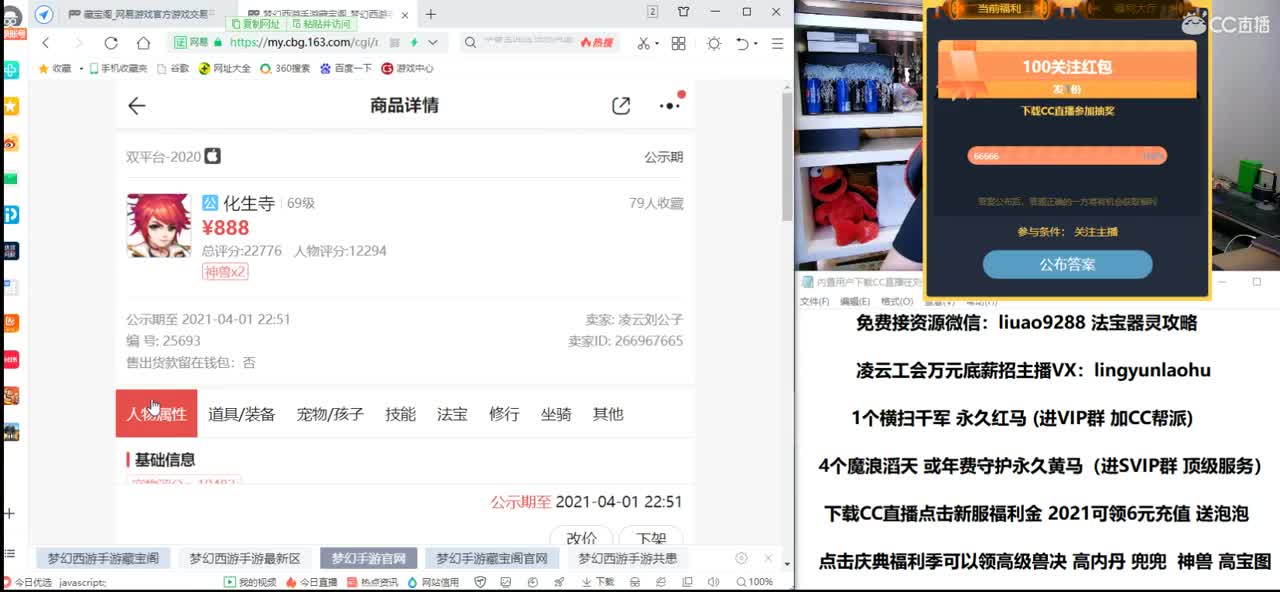This screenshot has width=1280, height=592.
Task: Open the 手机收藏夹 bookmark
Action: [x=118, y=69]
